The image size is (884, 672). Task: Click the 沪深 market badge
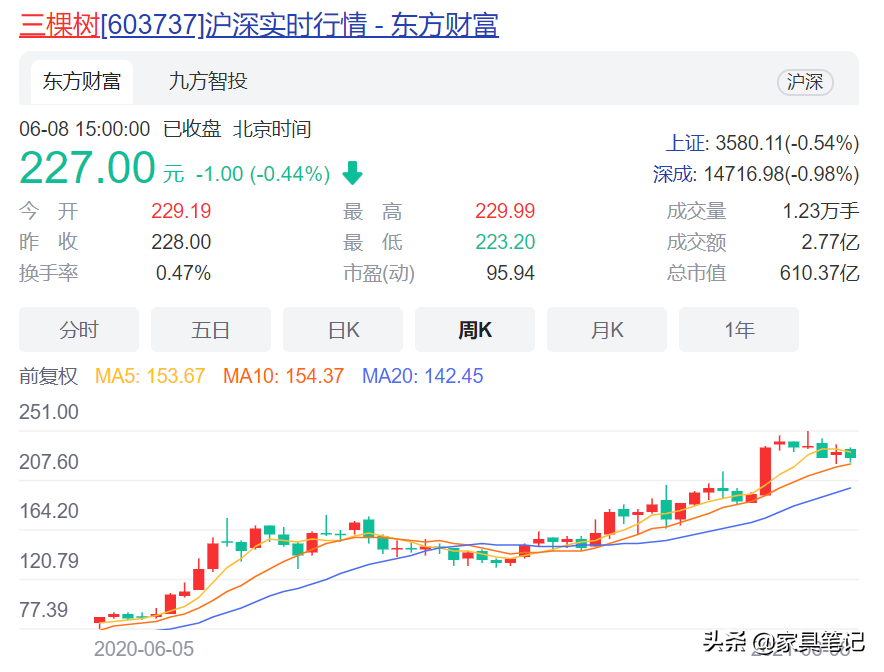click(x=805, y=82)
